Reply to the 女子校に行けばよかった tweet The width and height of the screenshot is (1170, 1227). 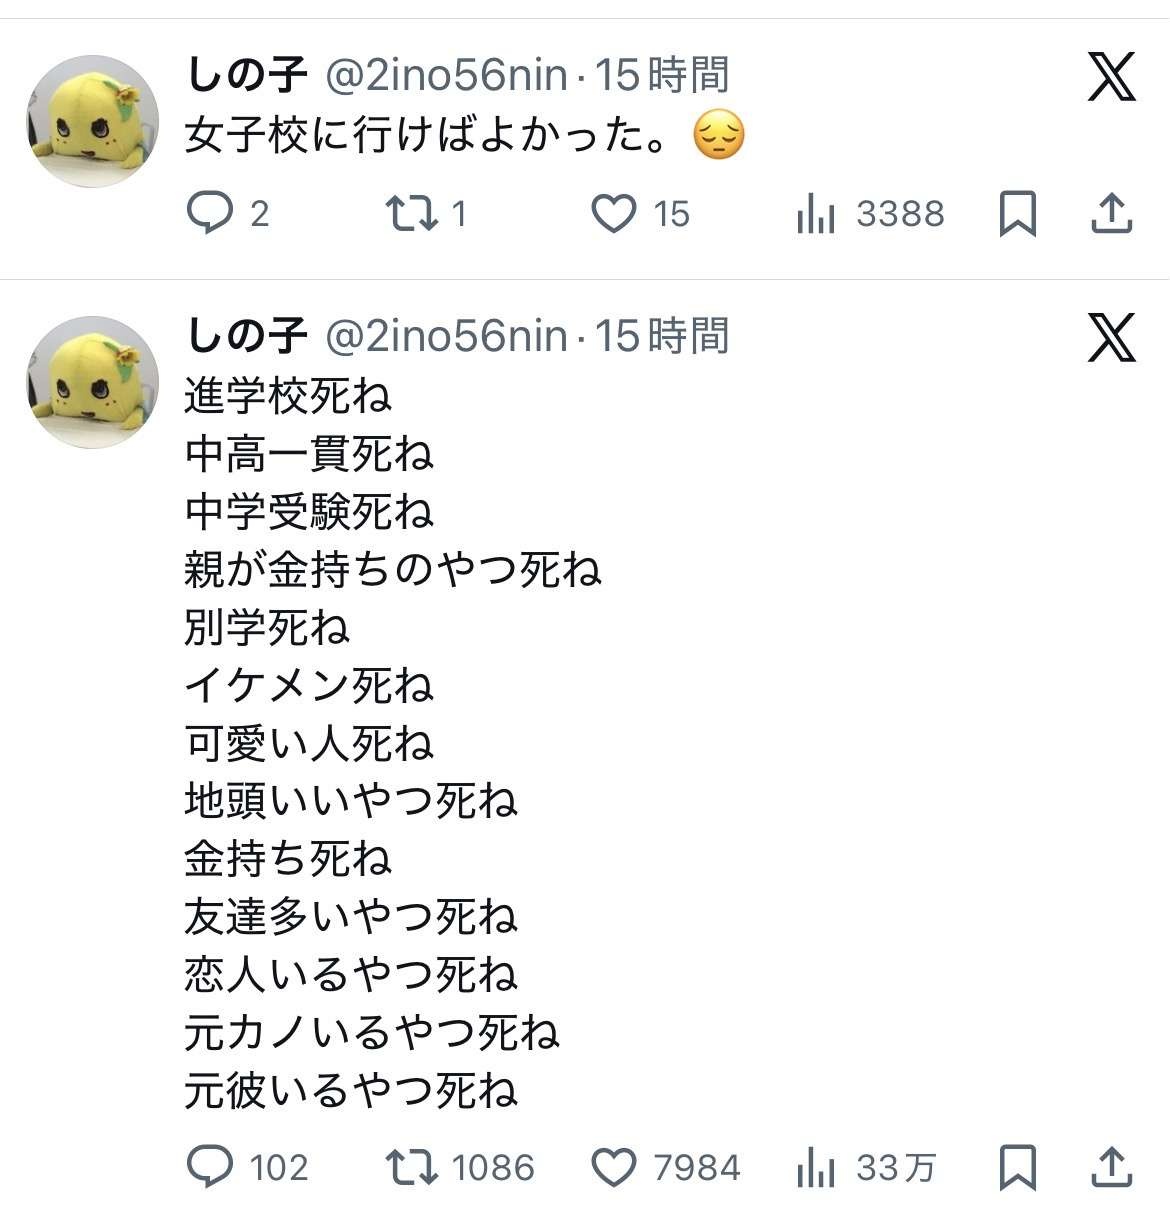coord(210,213)
